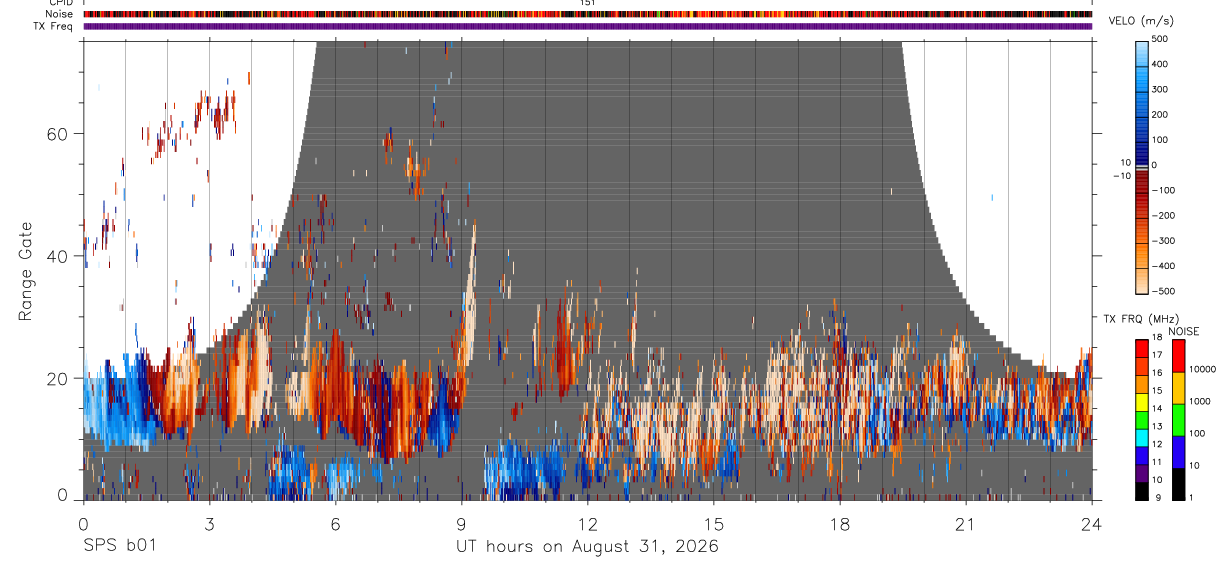Click the SPS b01 label
This screenshot has height=567, width=1228.
click(119, 546)
